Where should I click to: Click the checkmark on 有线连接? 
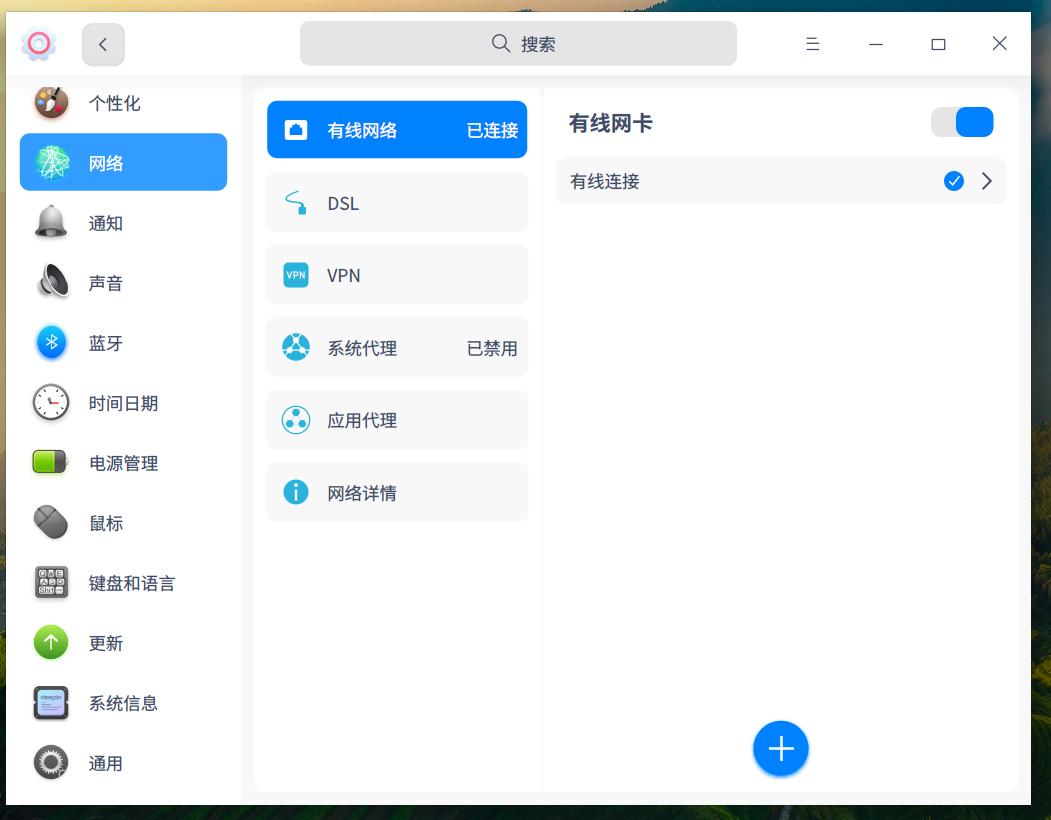[952, 181]
